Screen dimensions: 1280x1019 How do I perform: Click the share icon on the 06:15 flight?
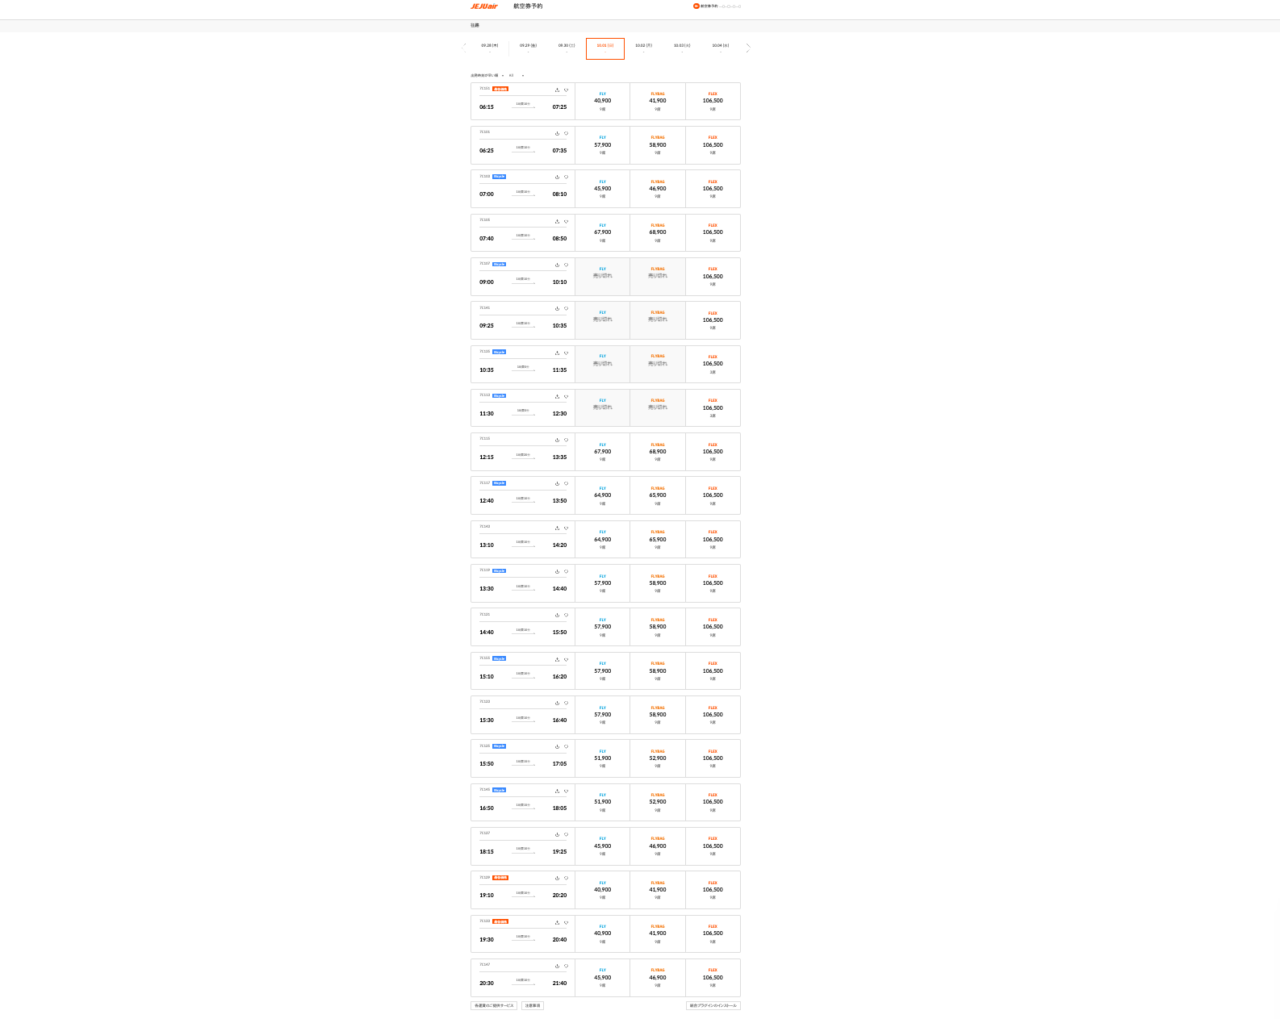pyautogui.click(x=557, y=90)
